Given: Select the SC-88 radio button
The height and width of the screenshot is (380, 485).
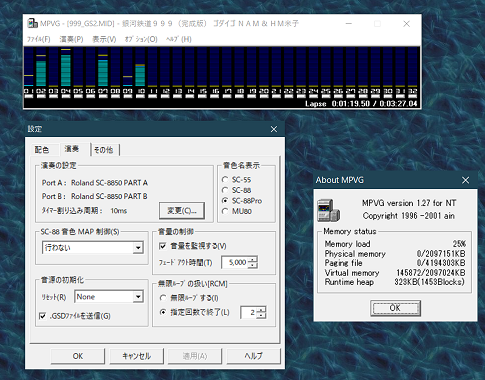Looking at the screenshot, I should (237, 190).
